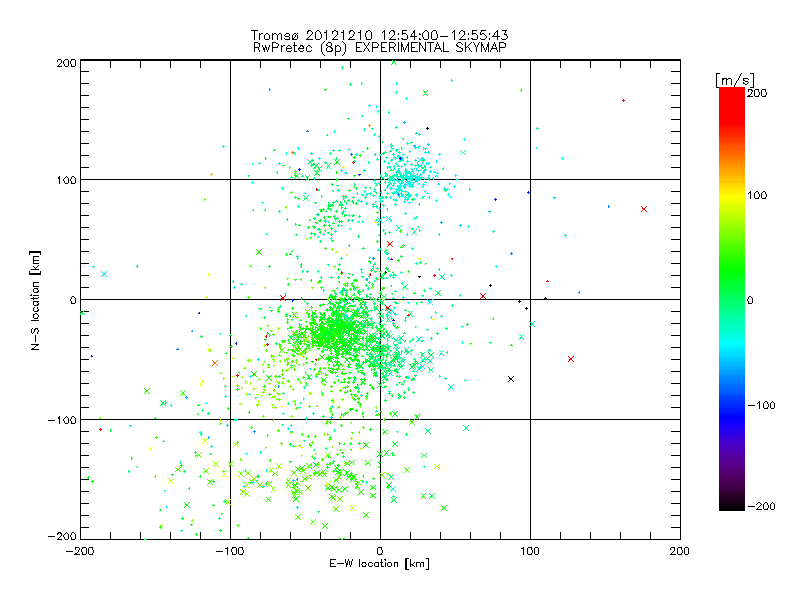Click the black bottom end of the colorbar
Screen dimensions: 800x600
[732, 503]
